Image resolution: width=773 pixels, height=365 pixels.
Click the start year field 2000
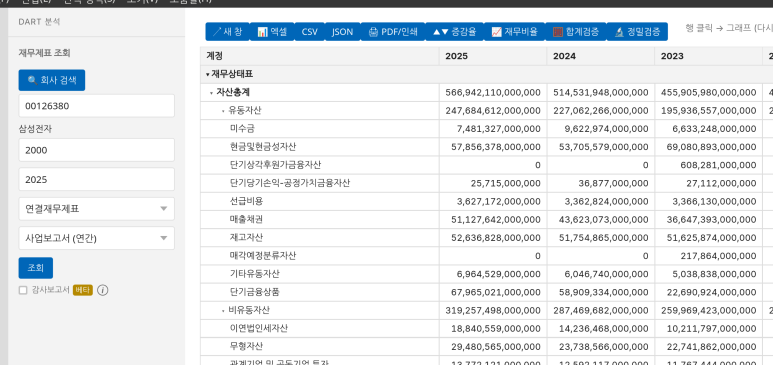tap(97, 150)
